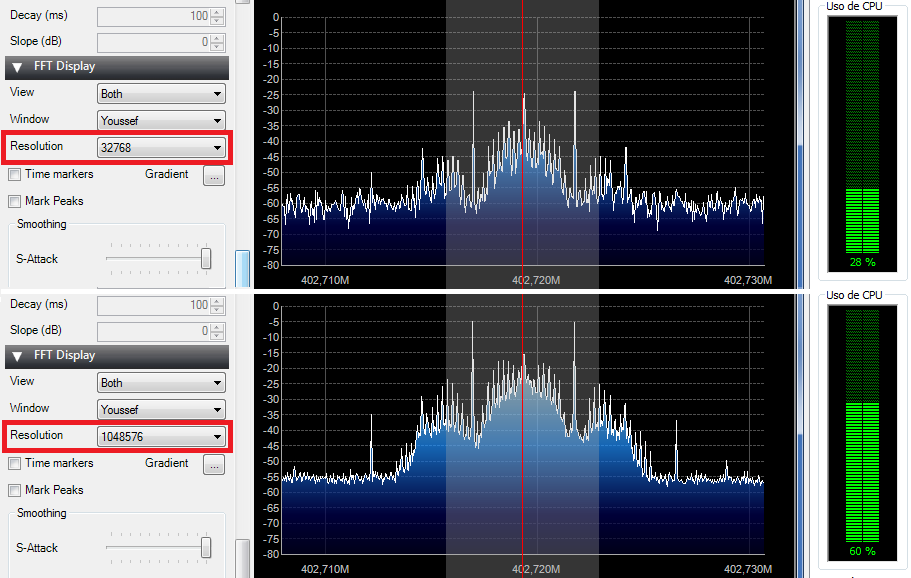Click the lower S-Attack slider handle

[x=206, y=548]
